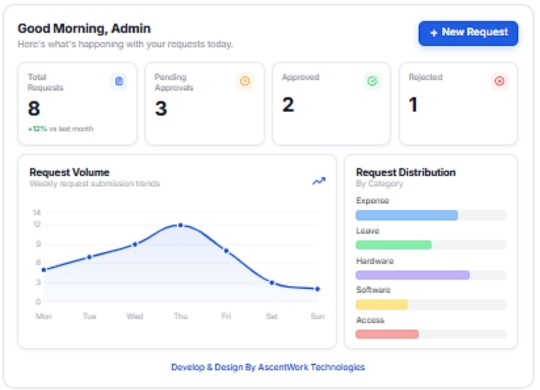The image size is (540, 390).
Task: Click the Pending Approvals count 3
Action: coord(161,109)
